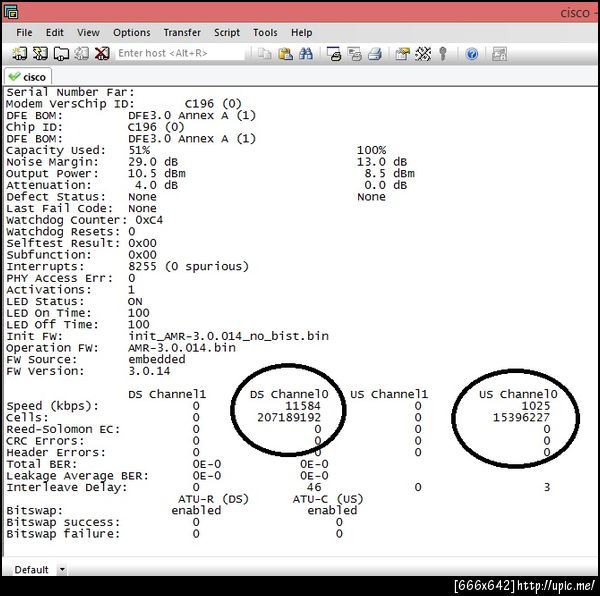Click the US Channel1 column header
Image resolution: width=600 pixels, height=596 pixels.
(x=389, y=394)
